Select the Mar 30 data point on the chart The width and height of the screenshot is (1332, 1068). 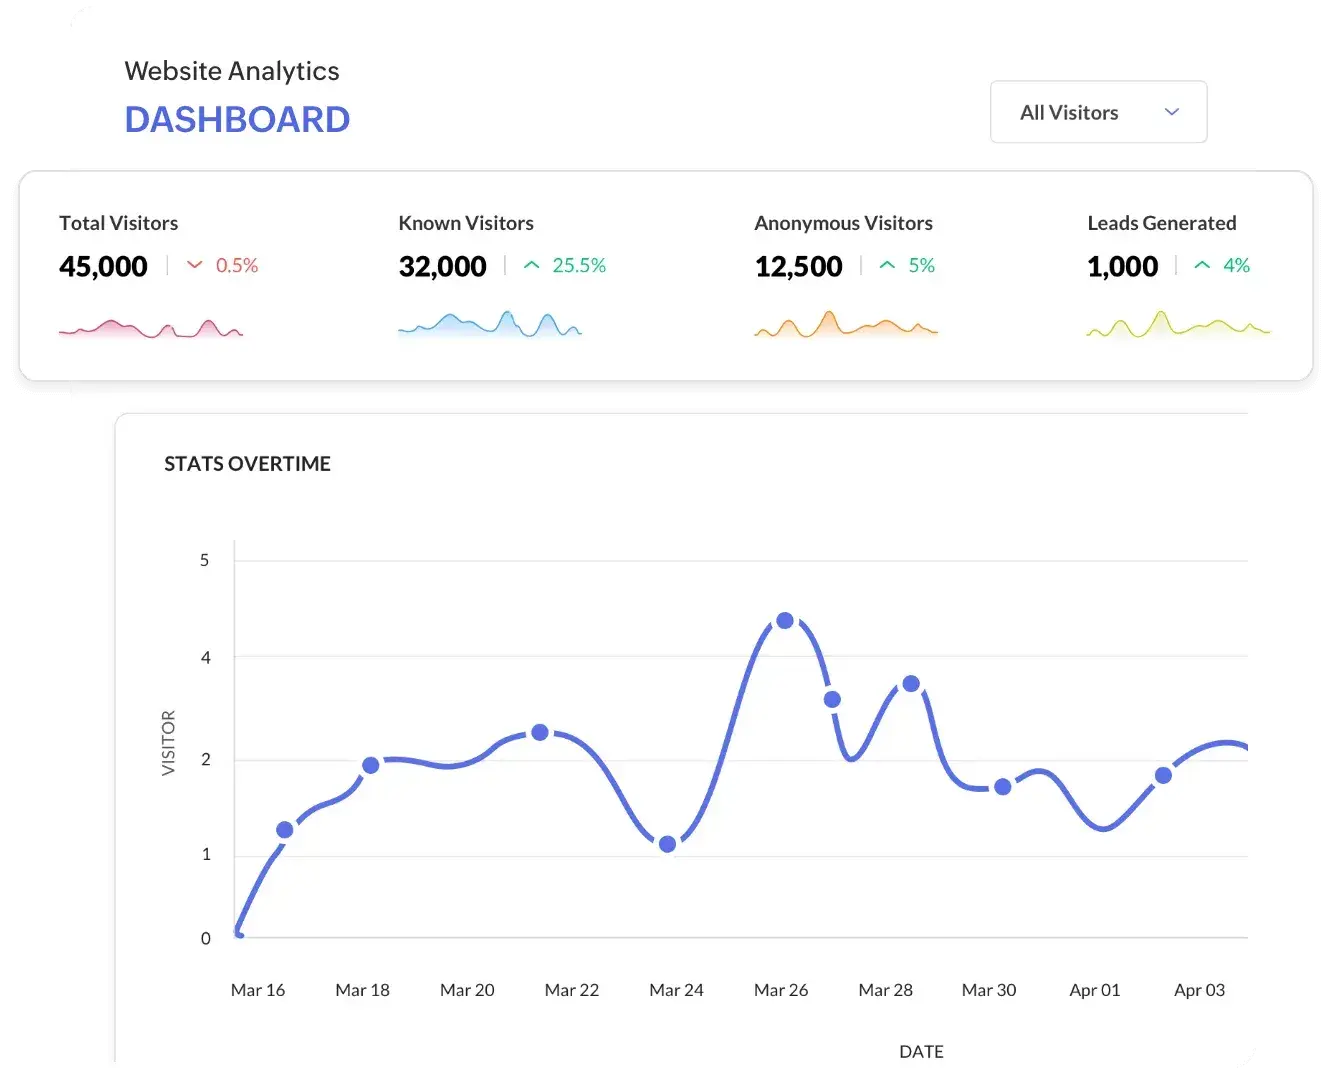pos(1003,787)
